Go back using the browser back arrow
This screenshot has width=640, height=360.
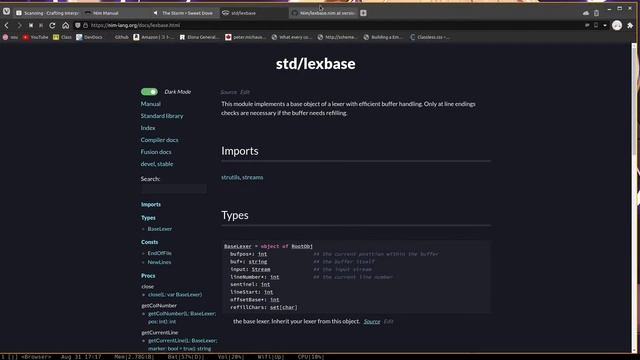[7, 25]
